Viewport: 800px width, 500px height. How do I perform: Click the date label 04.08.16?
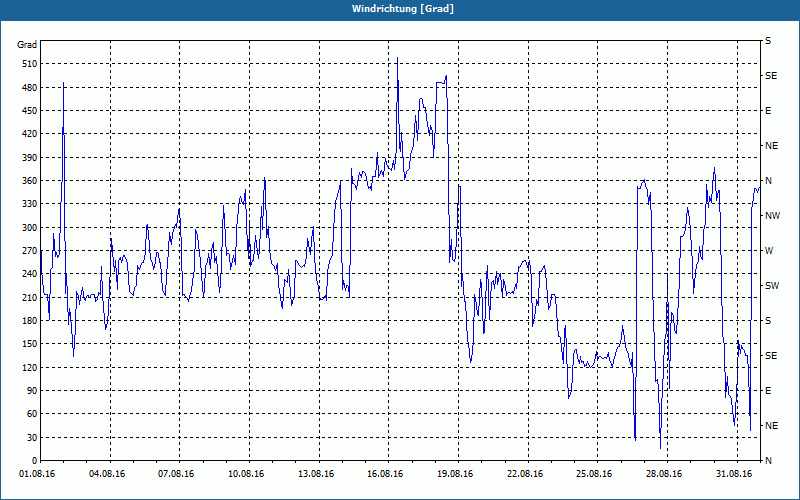click(x=107, y=474)
